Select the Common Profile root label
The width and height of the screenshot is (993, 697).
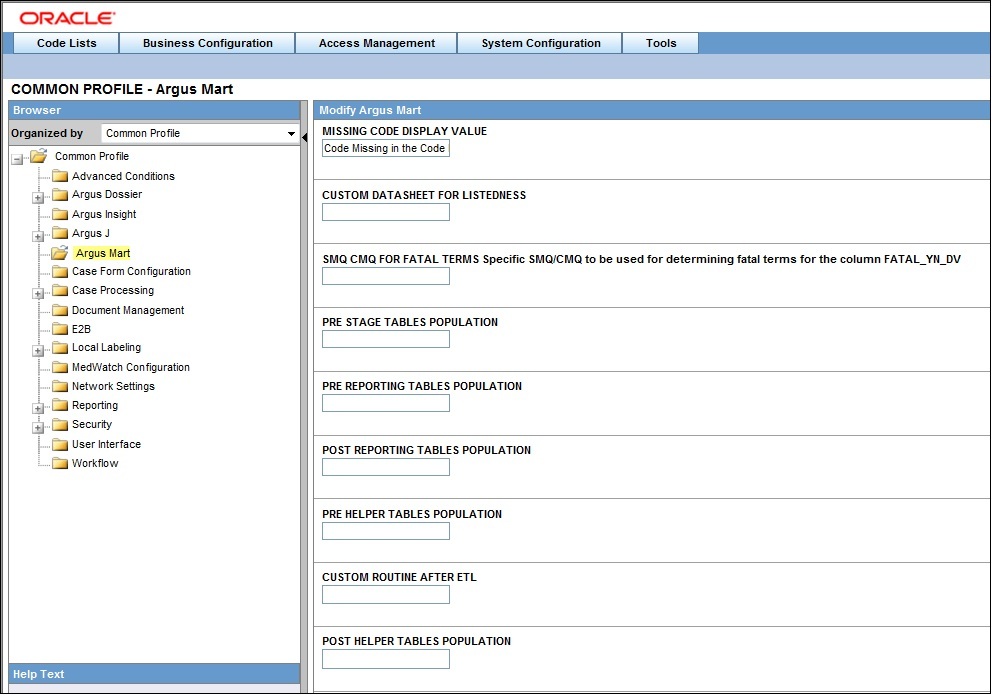[92, 156]
